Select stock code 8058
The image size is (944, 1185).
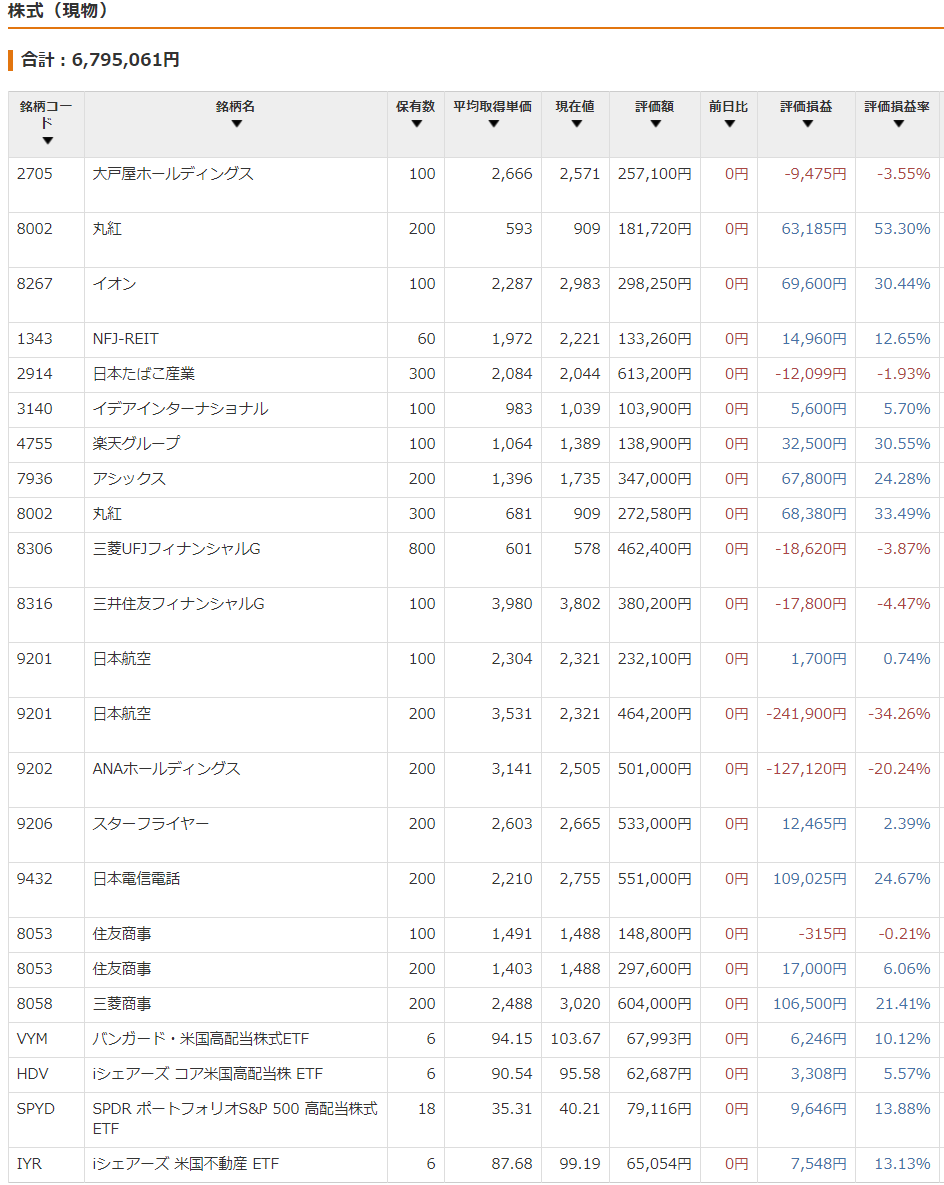coord(35,1004)
